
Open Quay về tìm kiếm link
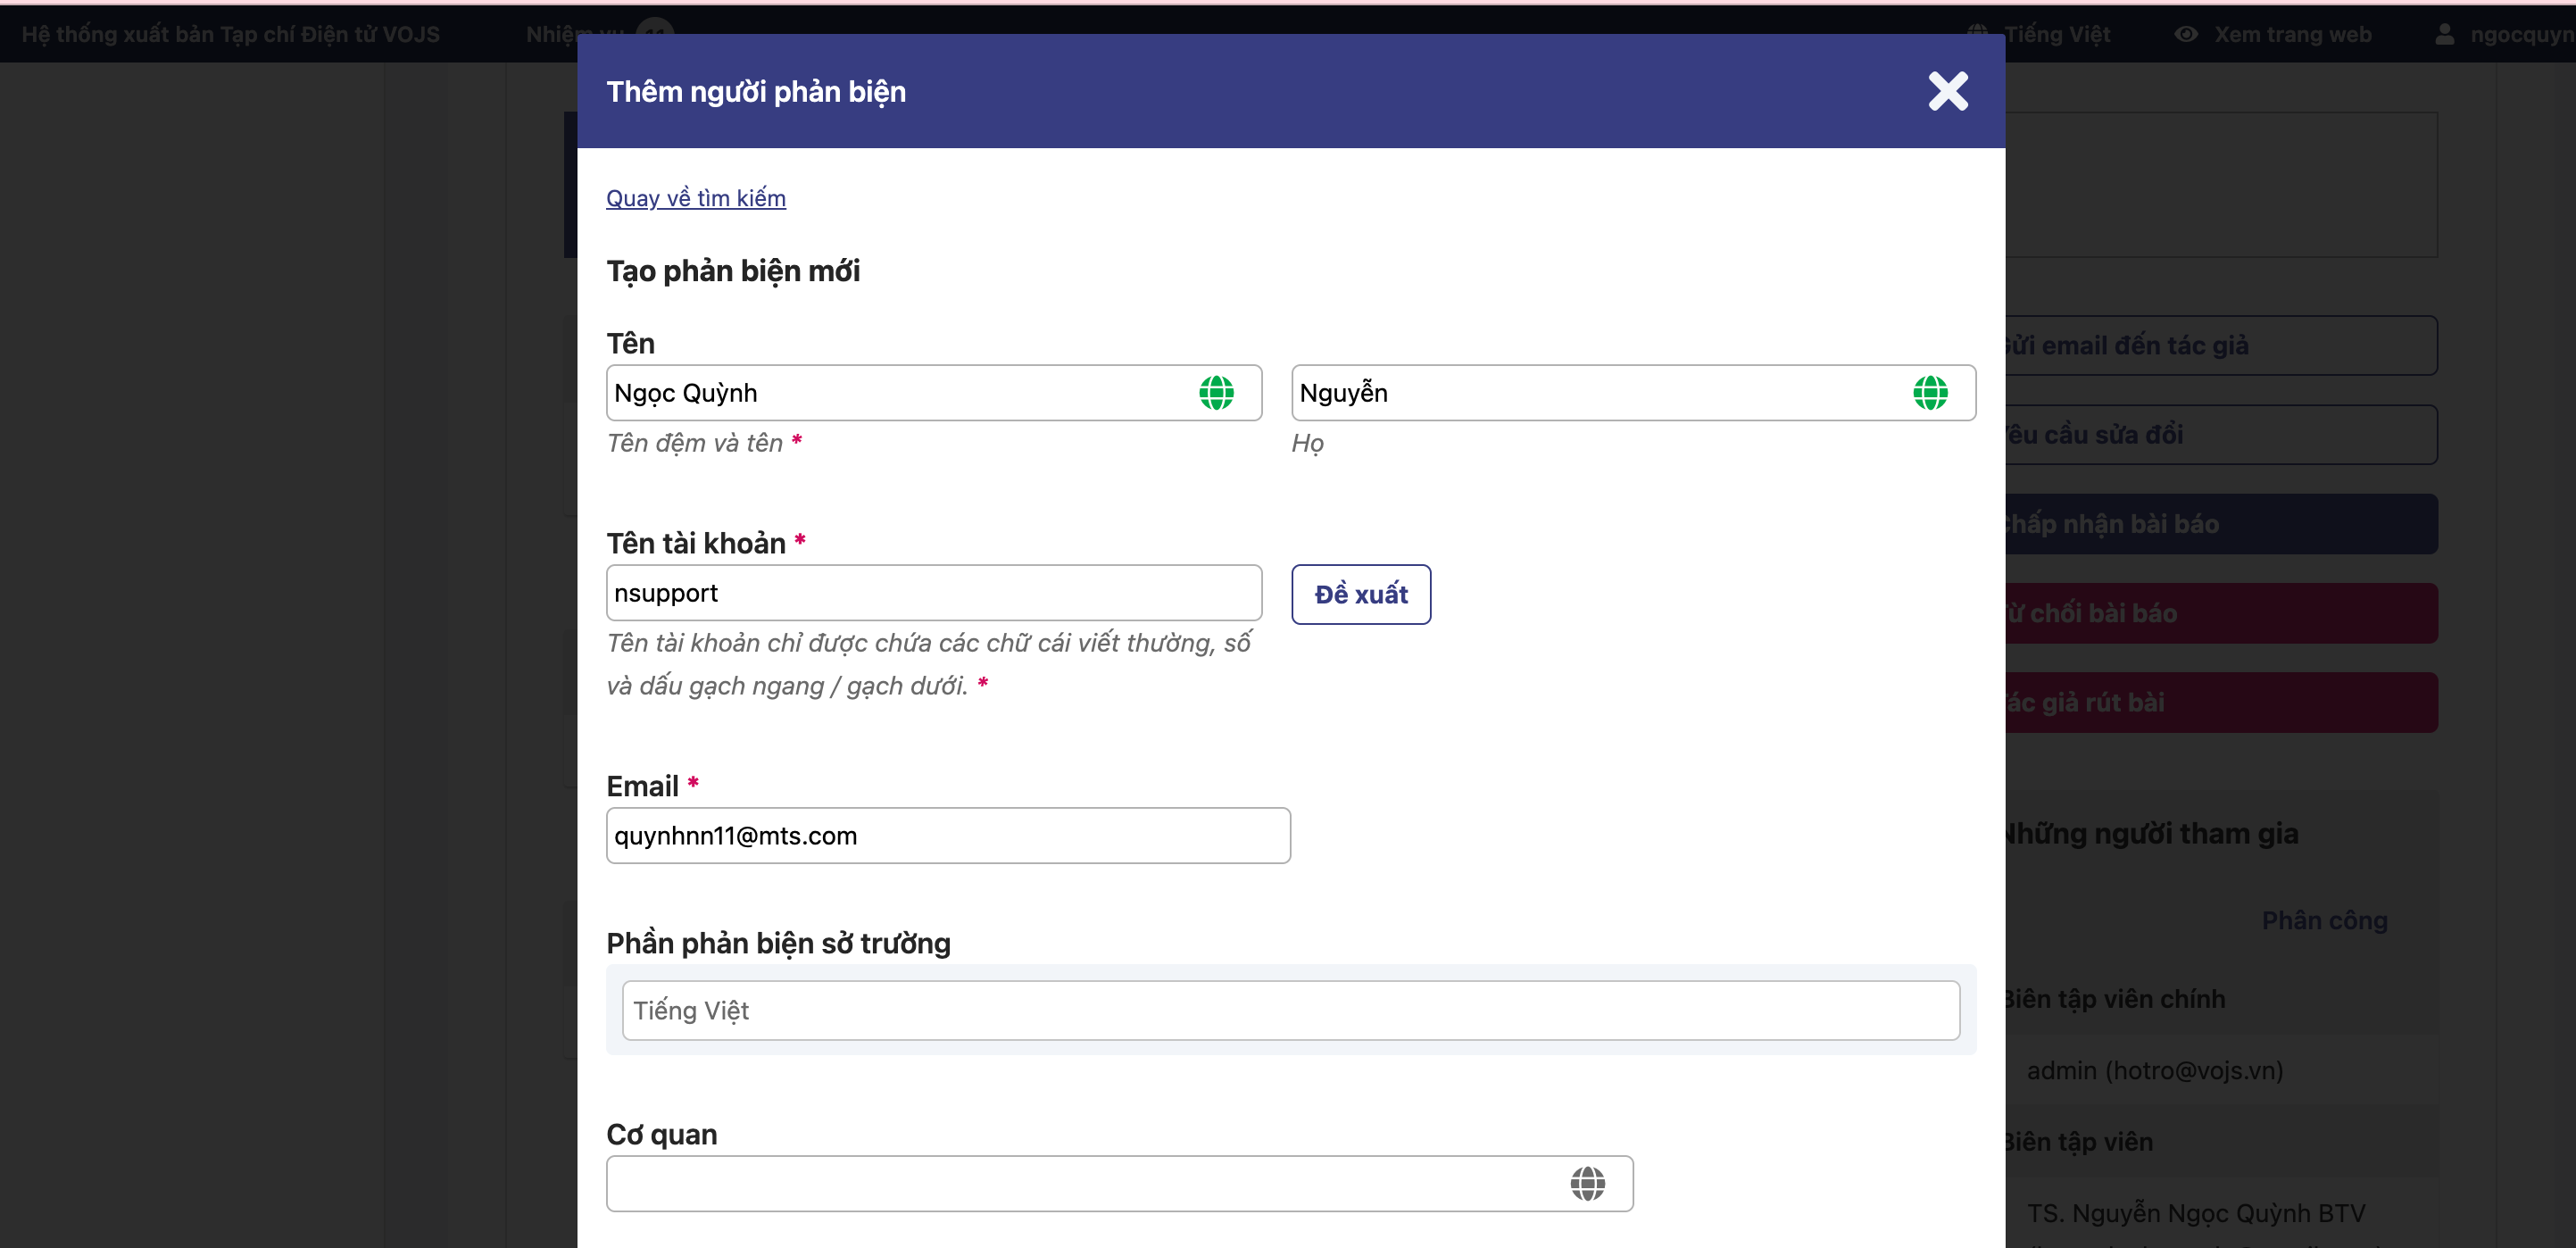pyautogui.click(x=696, y=198)
